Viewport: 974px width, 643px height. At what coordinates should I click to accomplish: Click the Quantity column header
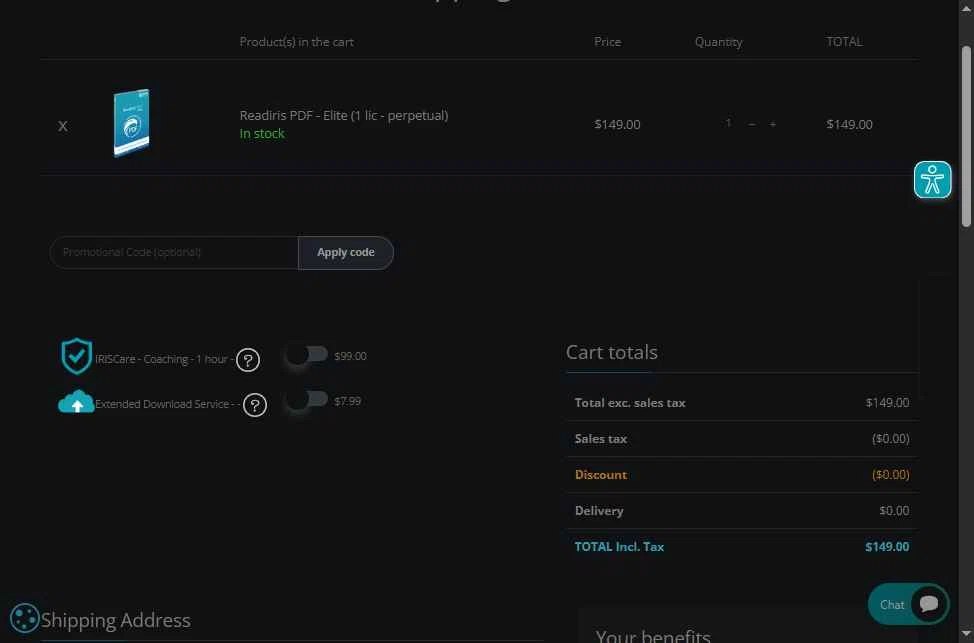tap(718, 42)
